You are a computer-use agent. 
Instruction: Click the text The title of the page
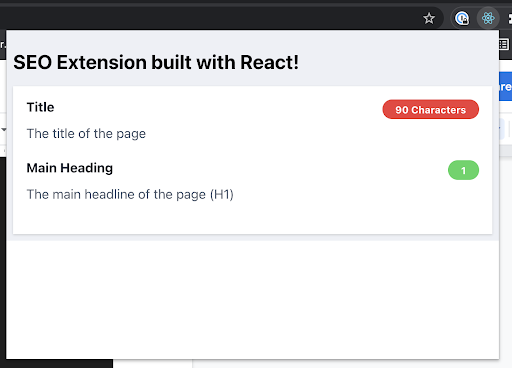86,134
